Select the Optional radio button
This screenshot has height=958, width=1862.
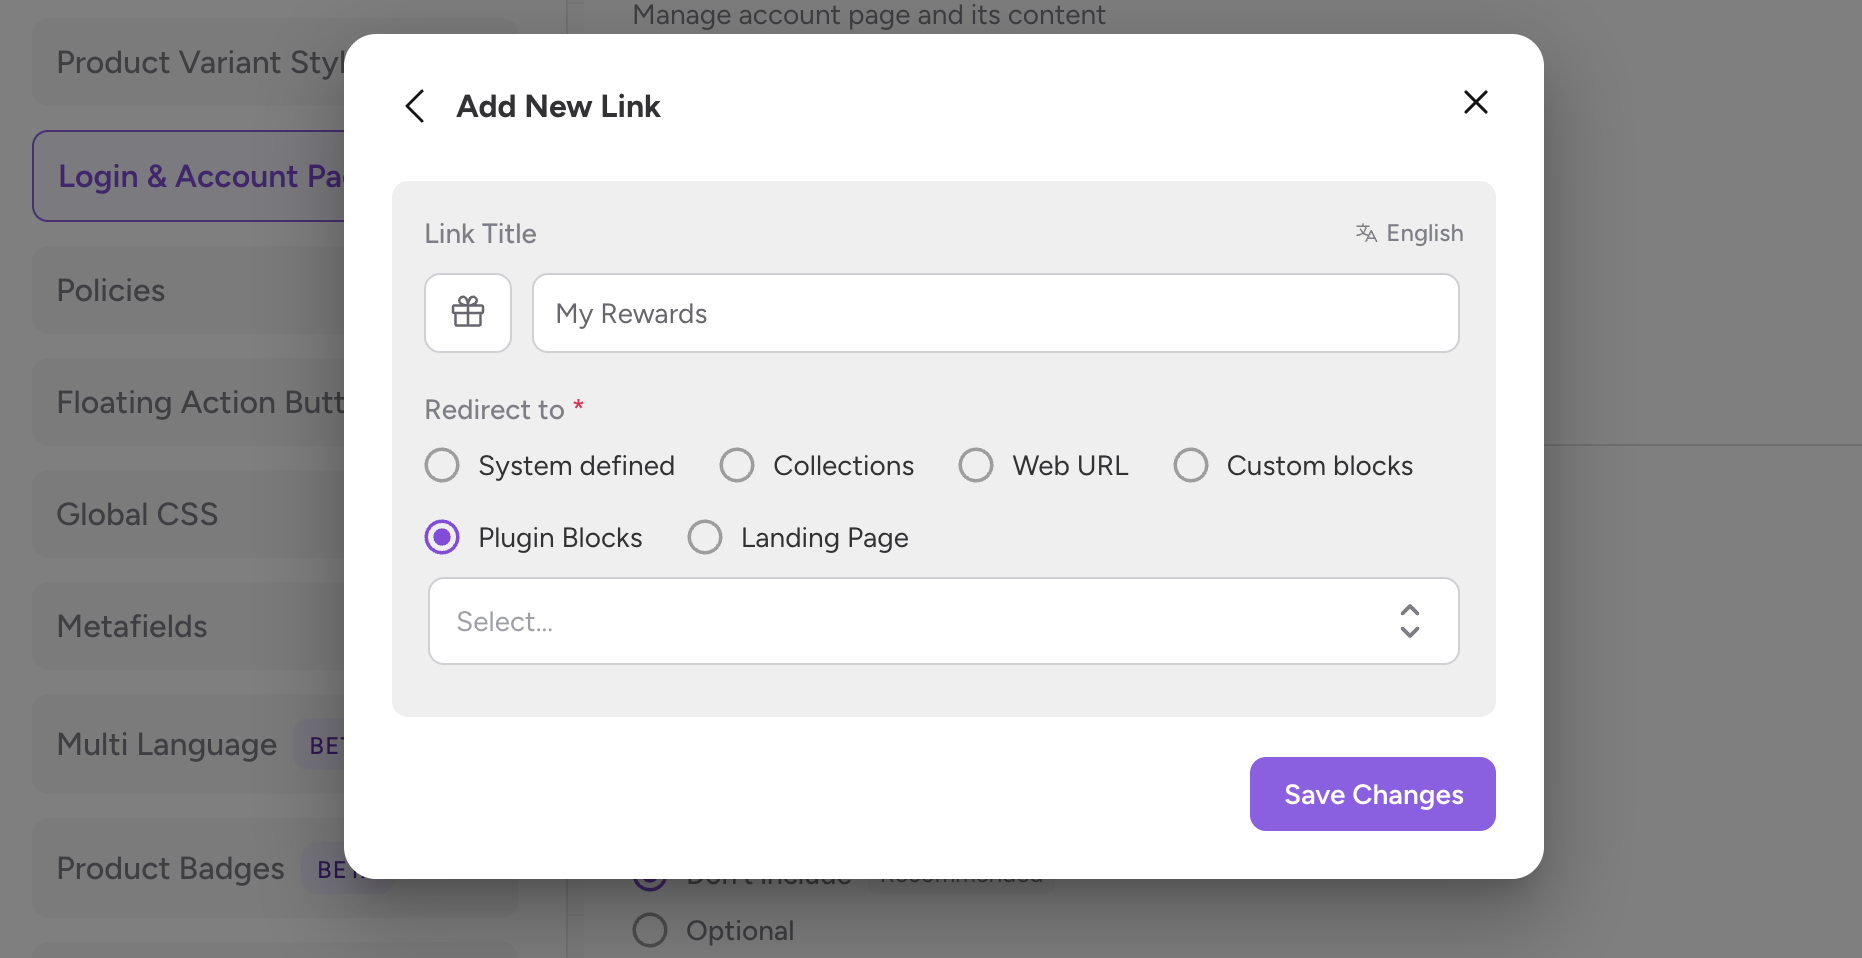coord(650,930)
